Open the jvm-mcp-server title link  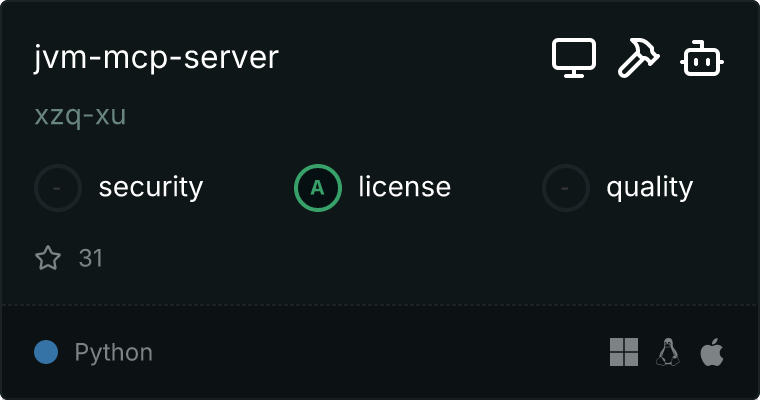156,58
